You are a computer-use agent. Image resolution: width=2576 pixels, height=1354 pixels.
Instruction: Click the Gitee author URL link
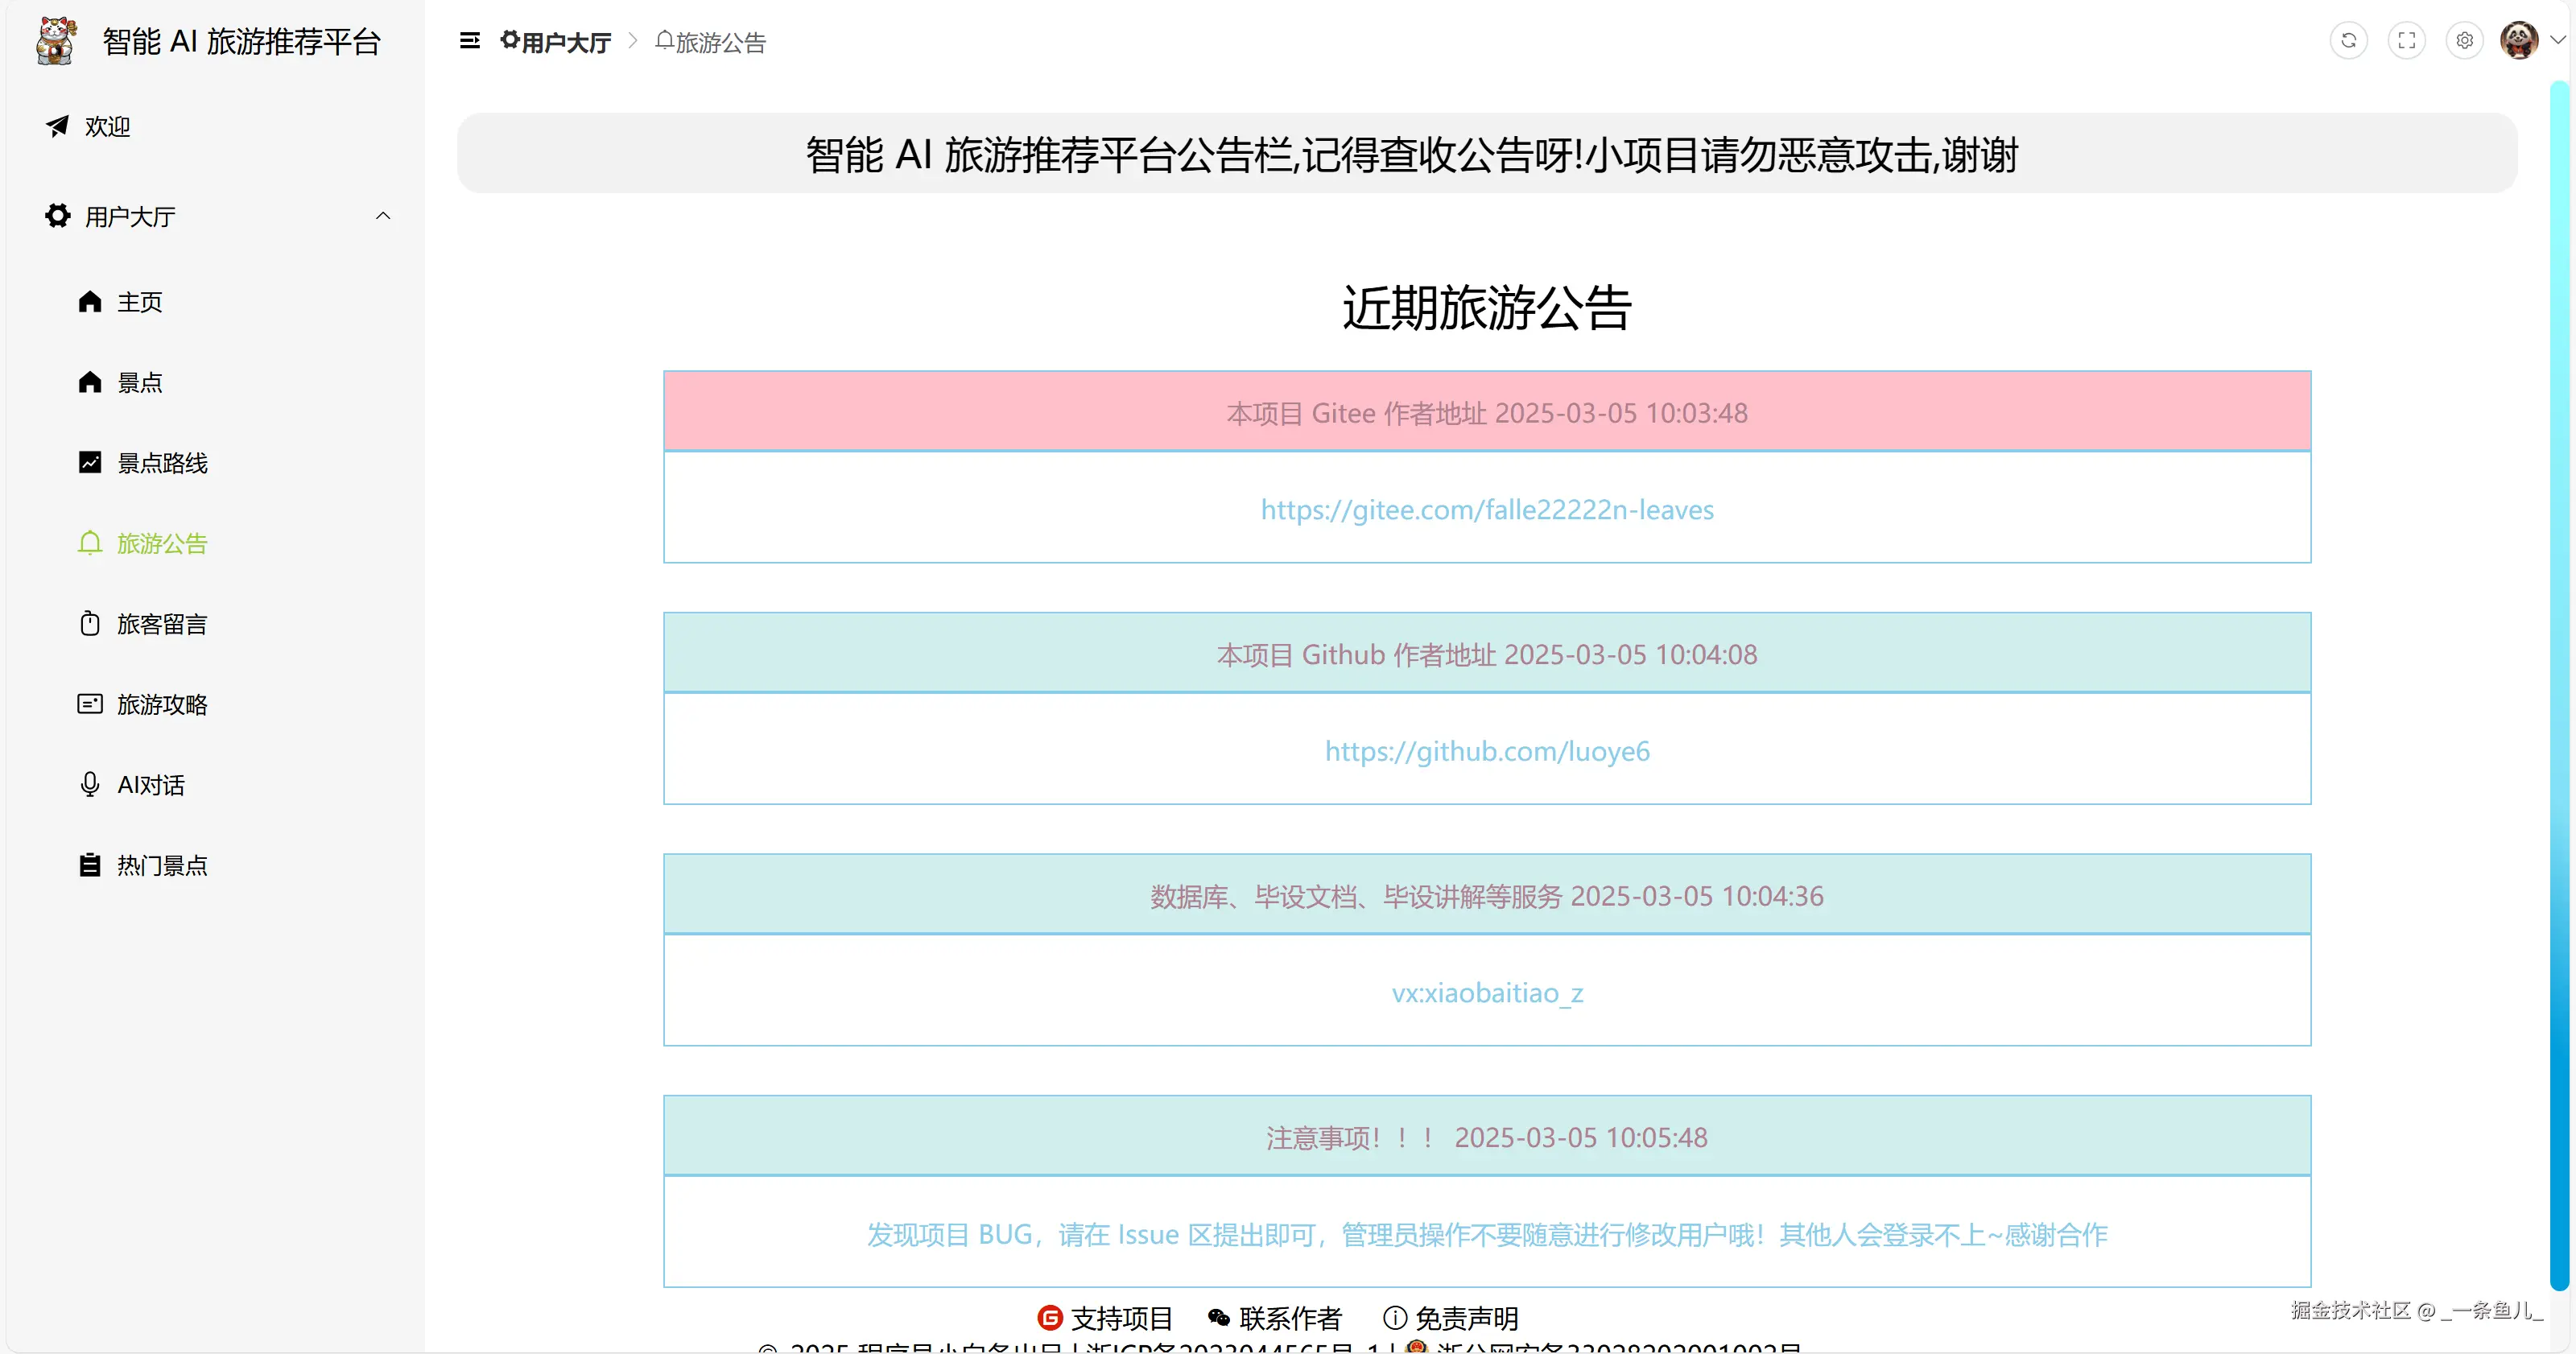coord(1486,510)
